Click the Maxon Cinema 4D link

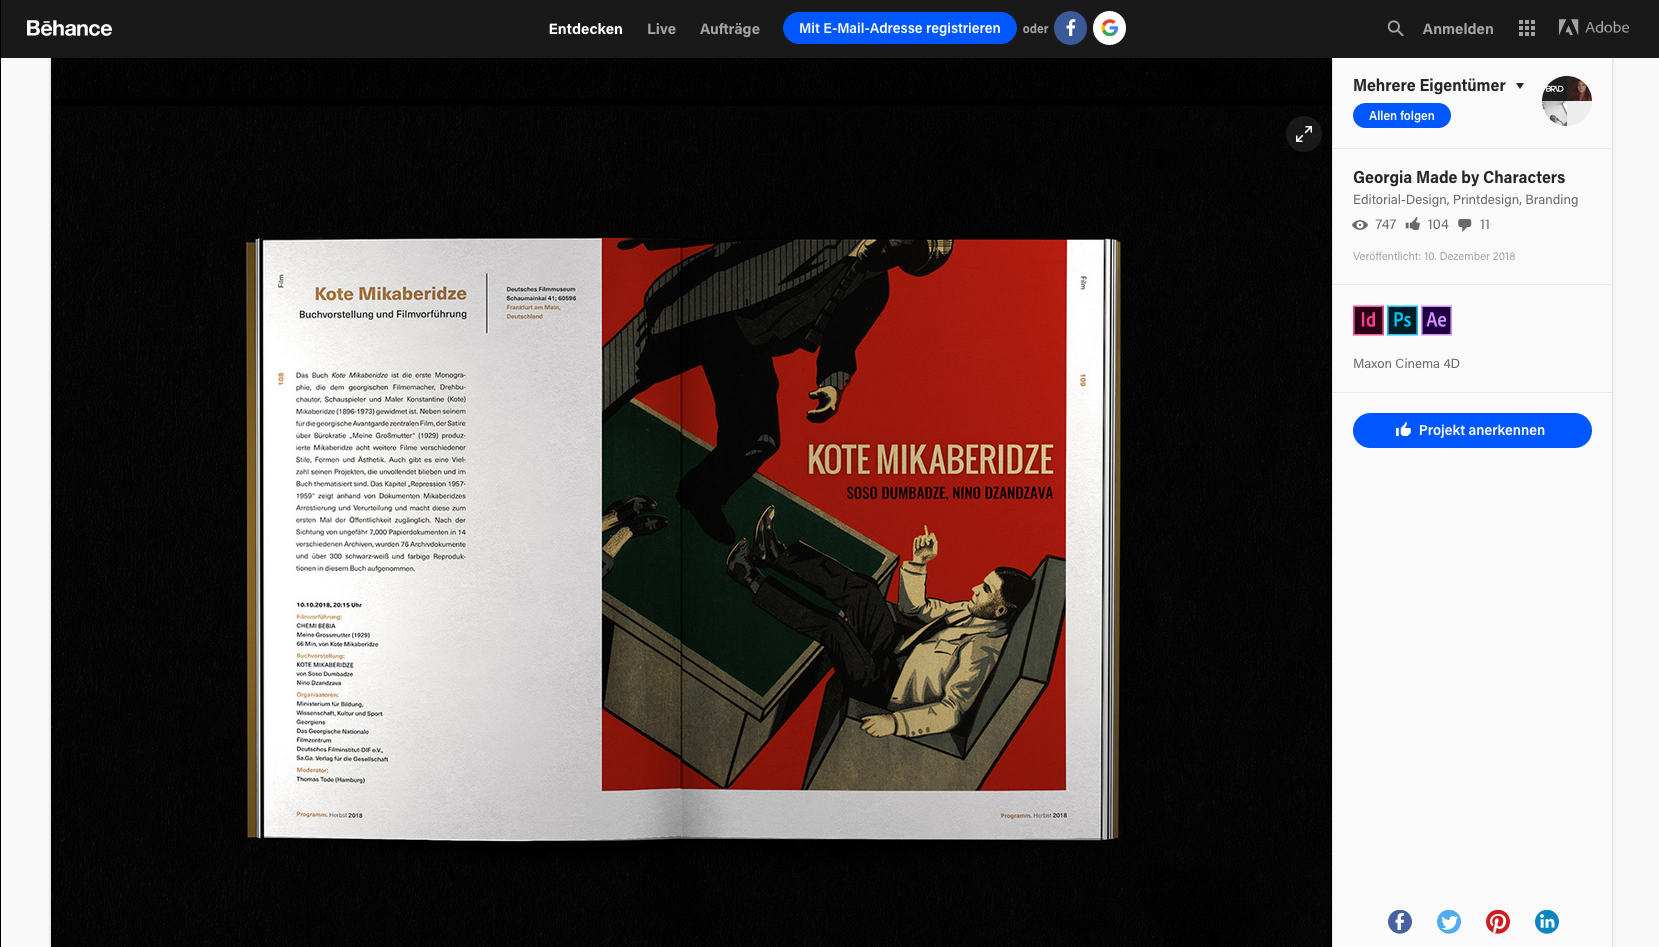1406,364
